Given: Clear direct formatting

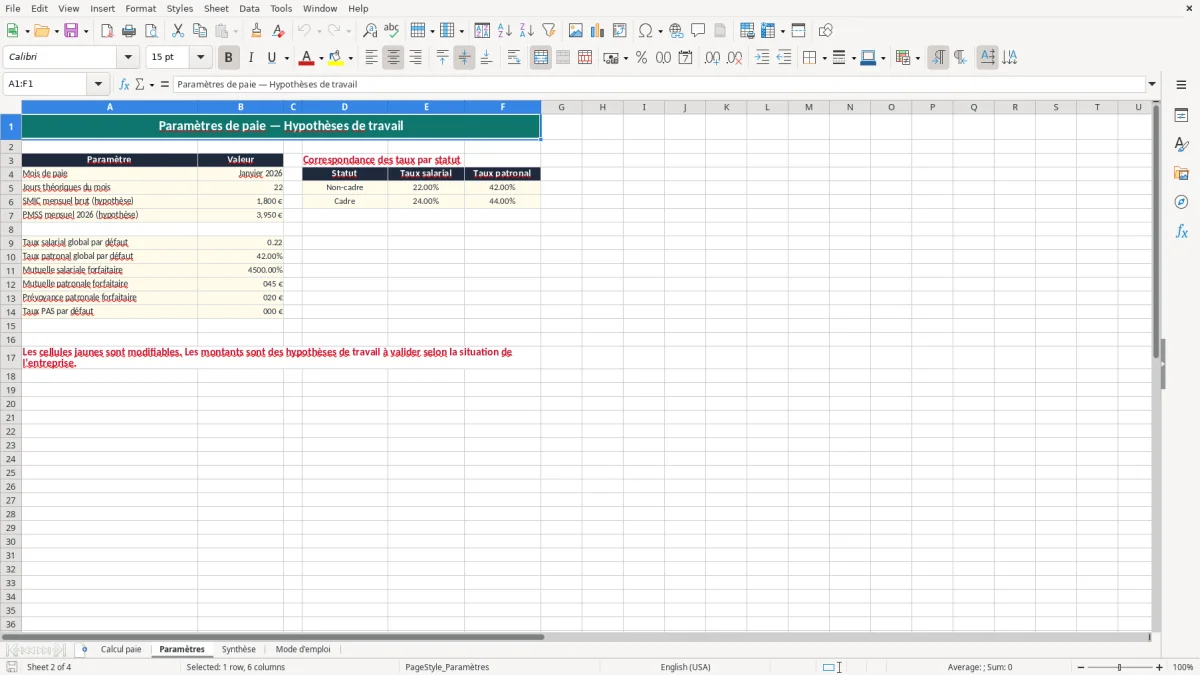Looking at the screenshot, I should point(279,30).
